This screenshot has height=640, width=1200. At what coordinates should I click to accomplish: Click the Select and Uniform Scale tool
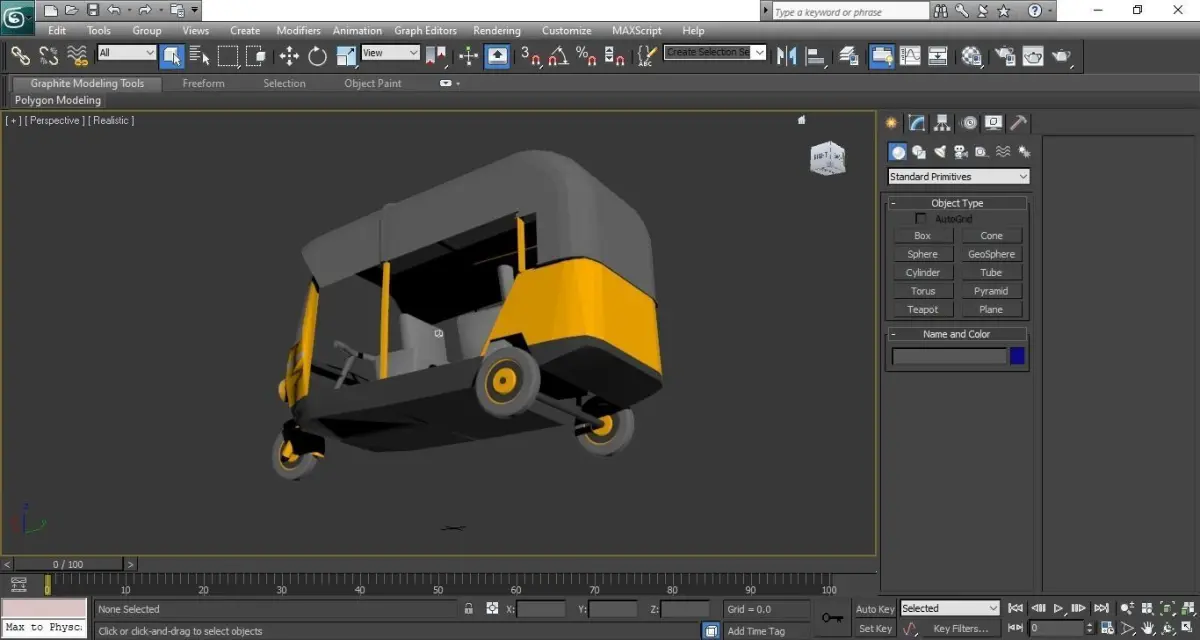coord(347,56)
